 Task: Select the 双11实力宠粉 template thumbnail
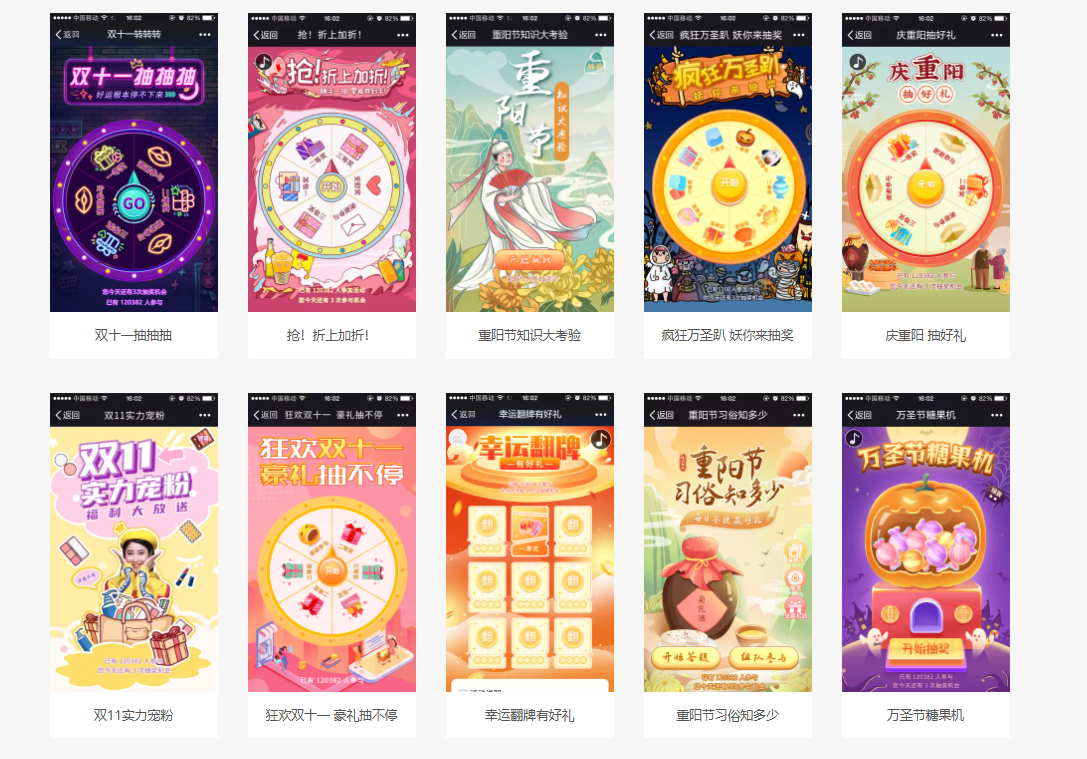134,542
